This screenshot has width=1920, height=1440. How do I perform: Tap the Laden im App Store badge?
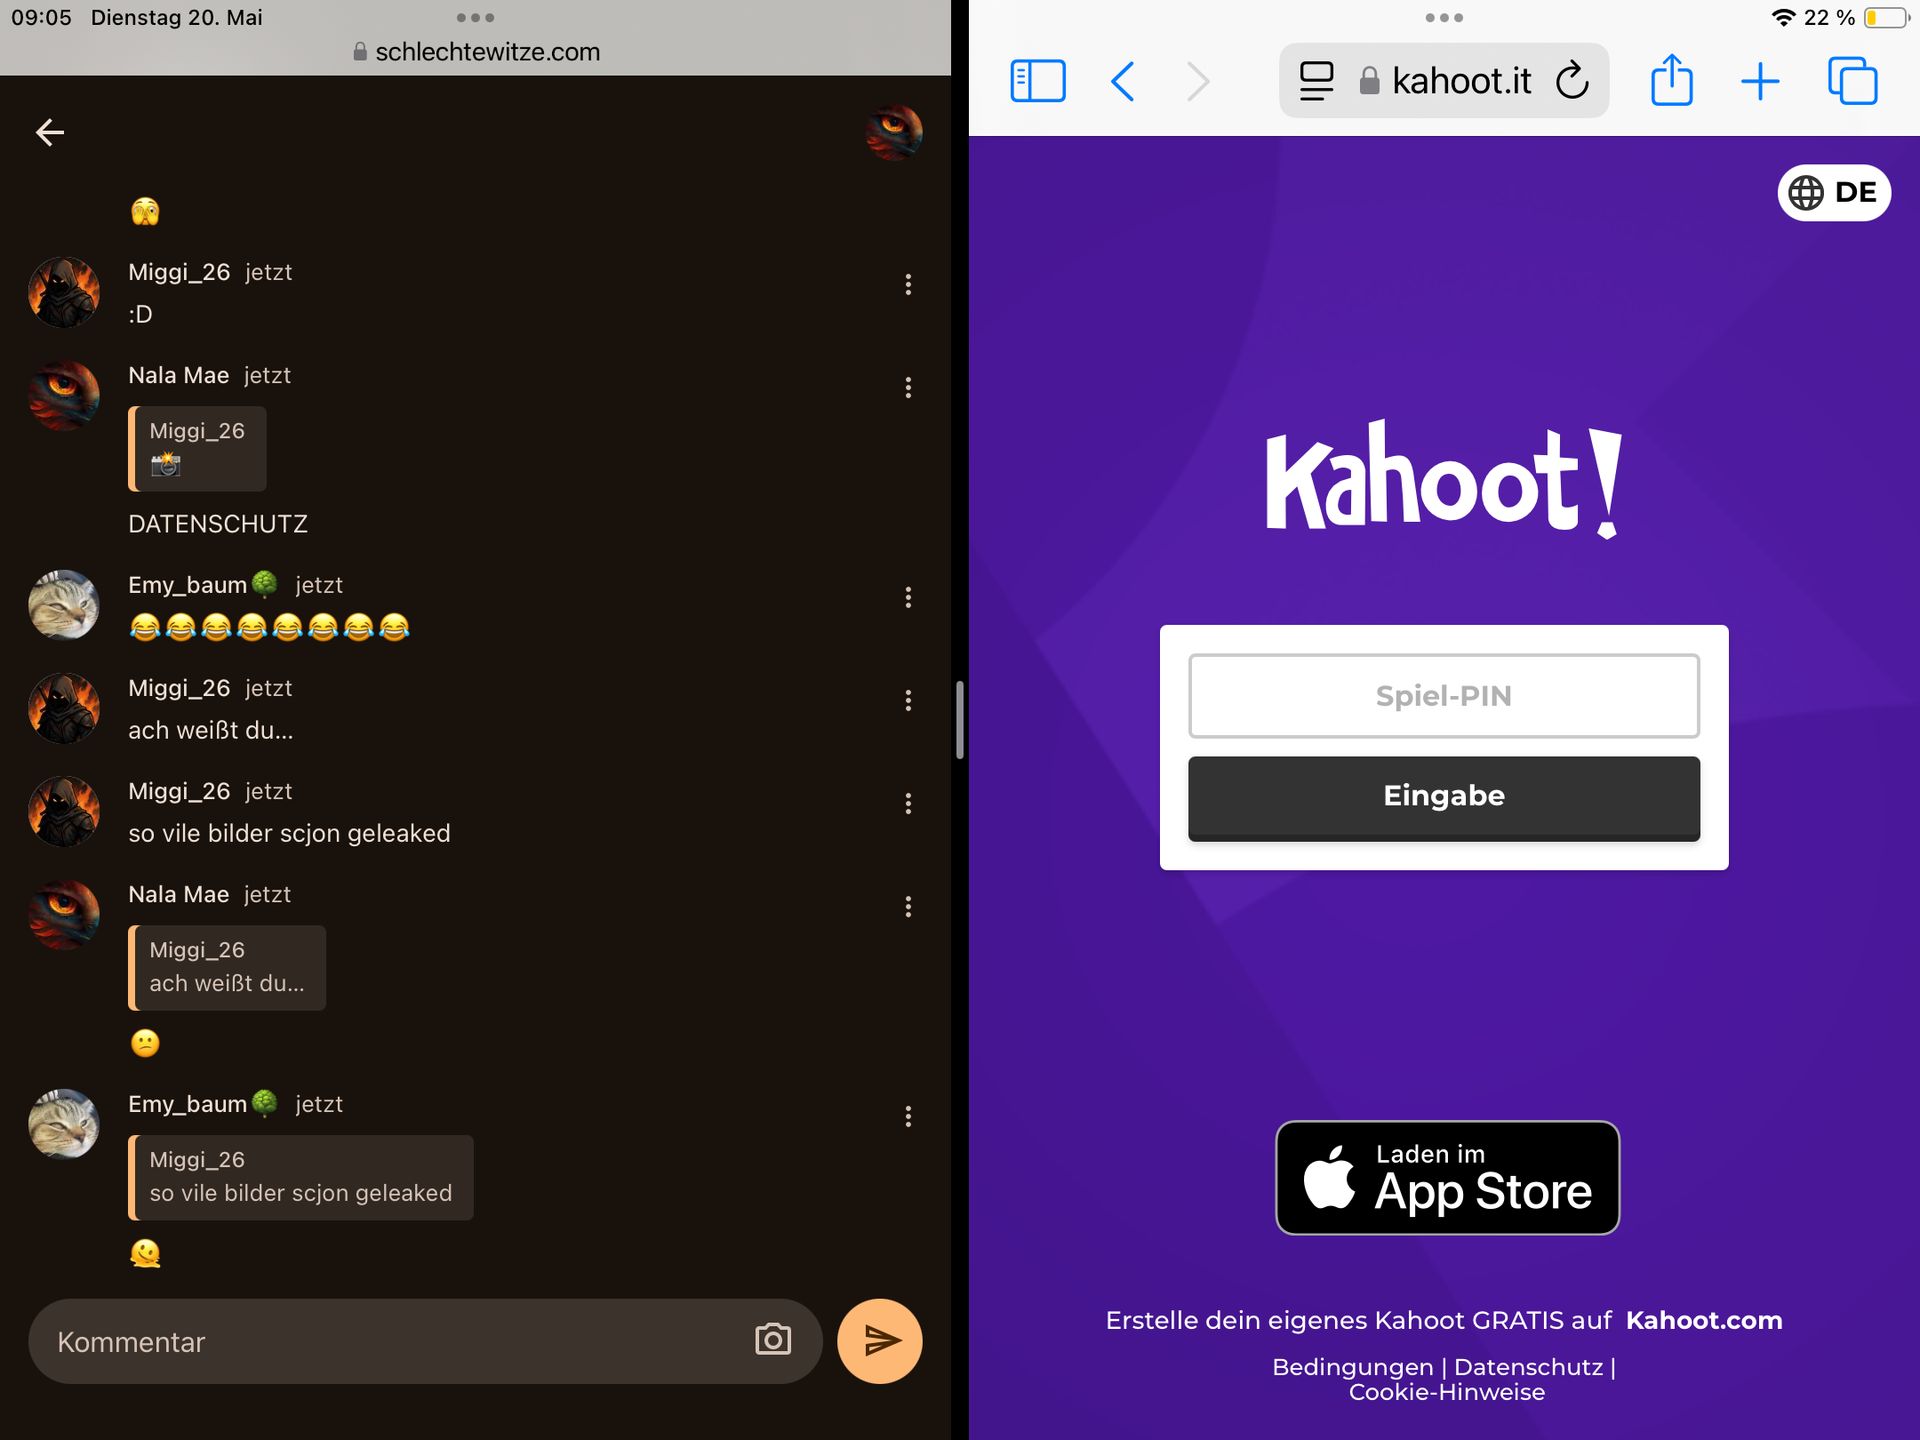(x=1446, y=1177)
